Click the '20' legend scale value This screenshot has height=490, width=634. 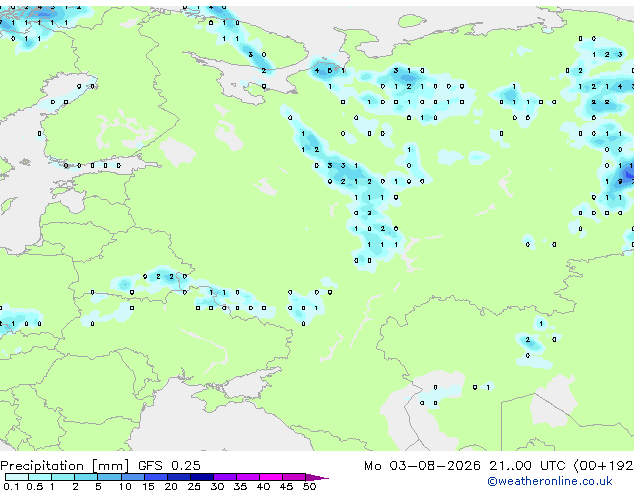(171, 486)
